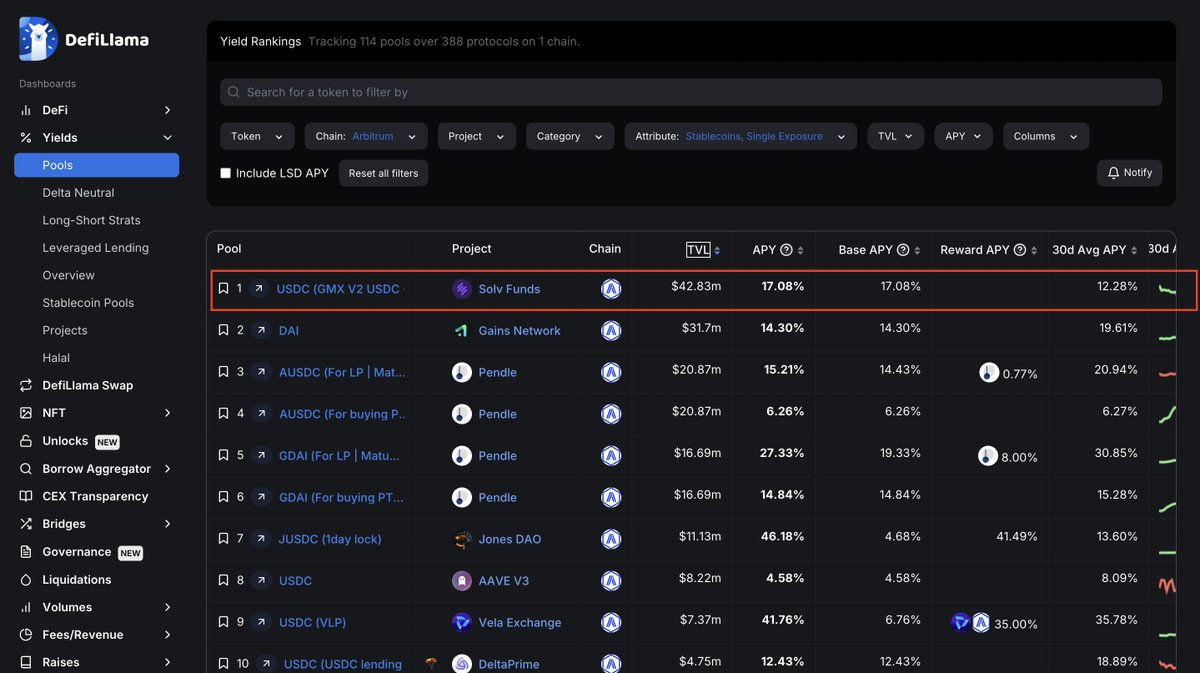Click the Vela Exchange project logo

[461, 622]
